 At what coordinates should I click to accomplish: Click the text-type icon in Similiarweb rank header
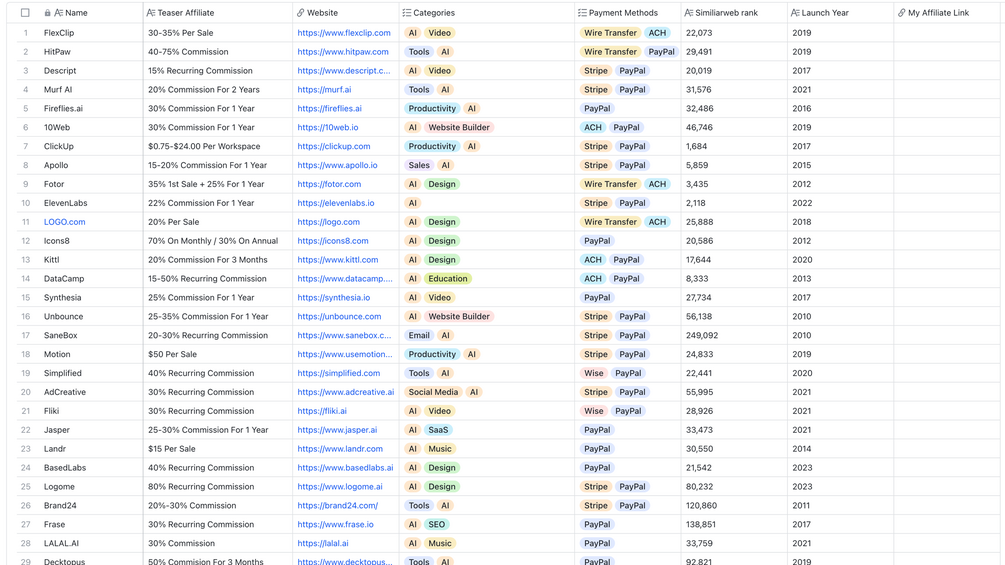688,13
